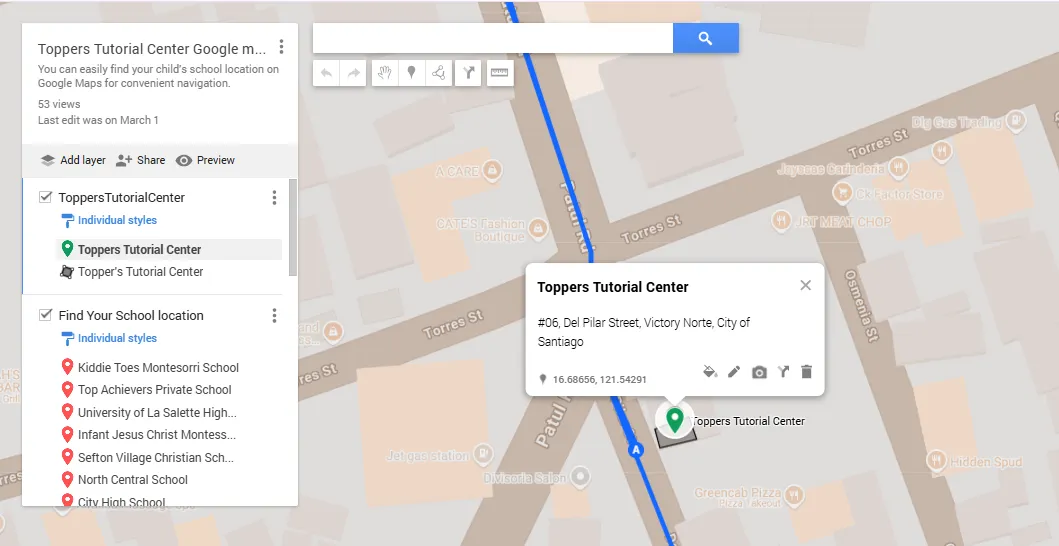Image resolution: width=1059 pixels, height=546 pixels.
Task: Click A CARE shop map icon
Action: pyautogui.click(x=493, y=170)
